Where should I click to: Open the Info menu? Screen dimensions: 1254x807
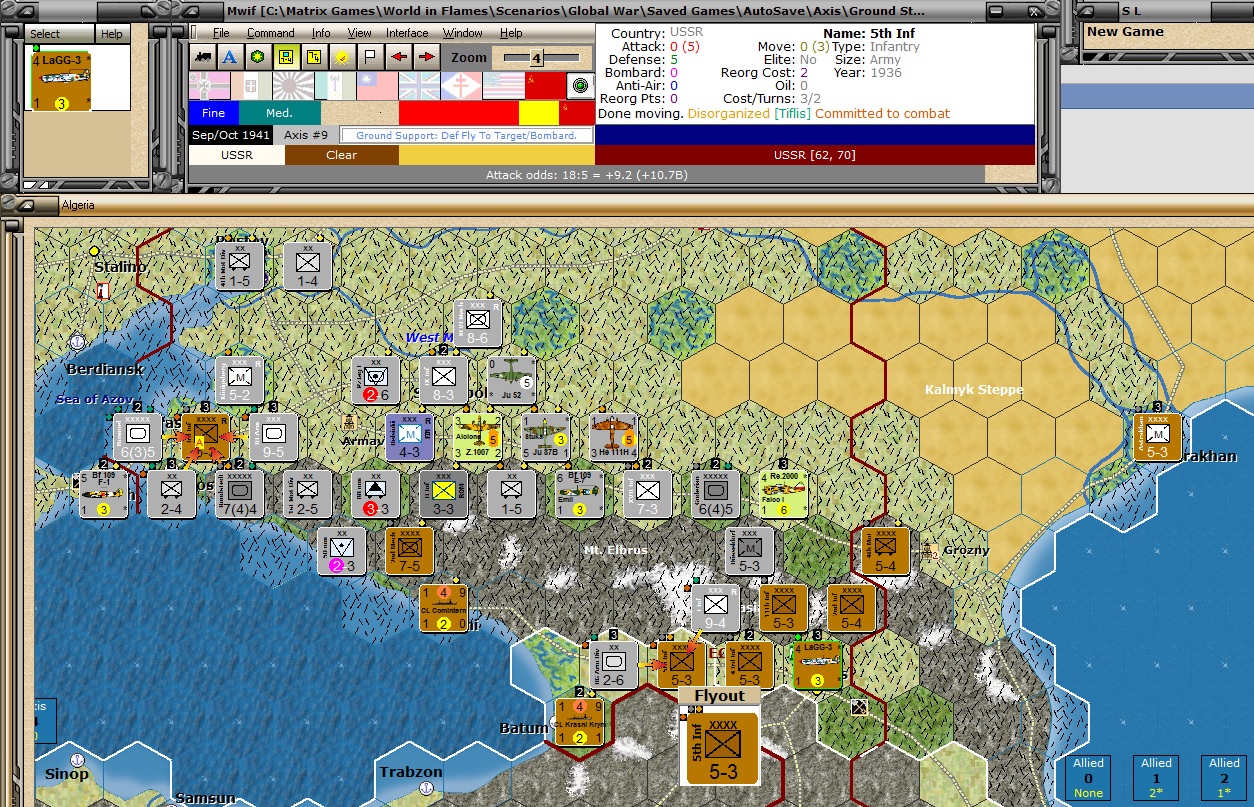click(322, 32)
